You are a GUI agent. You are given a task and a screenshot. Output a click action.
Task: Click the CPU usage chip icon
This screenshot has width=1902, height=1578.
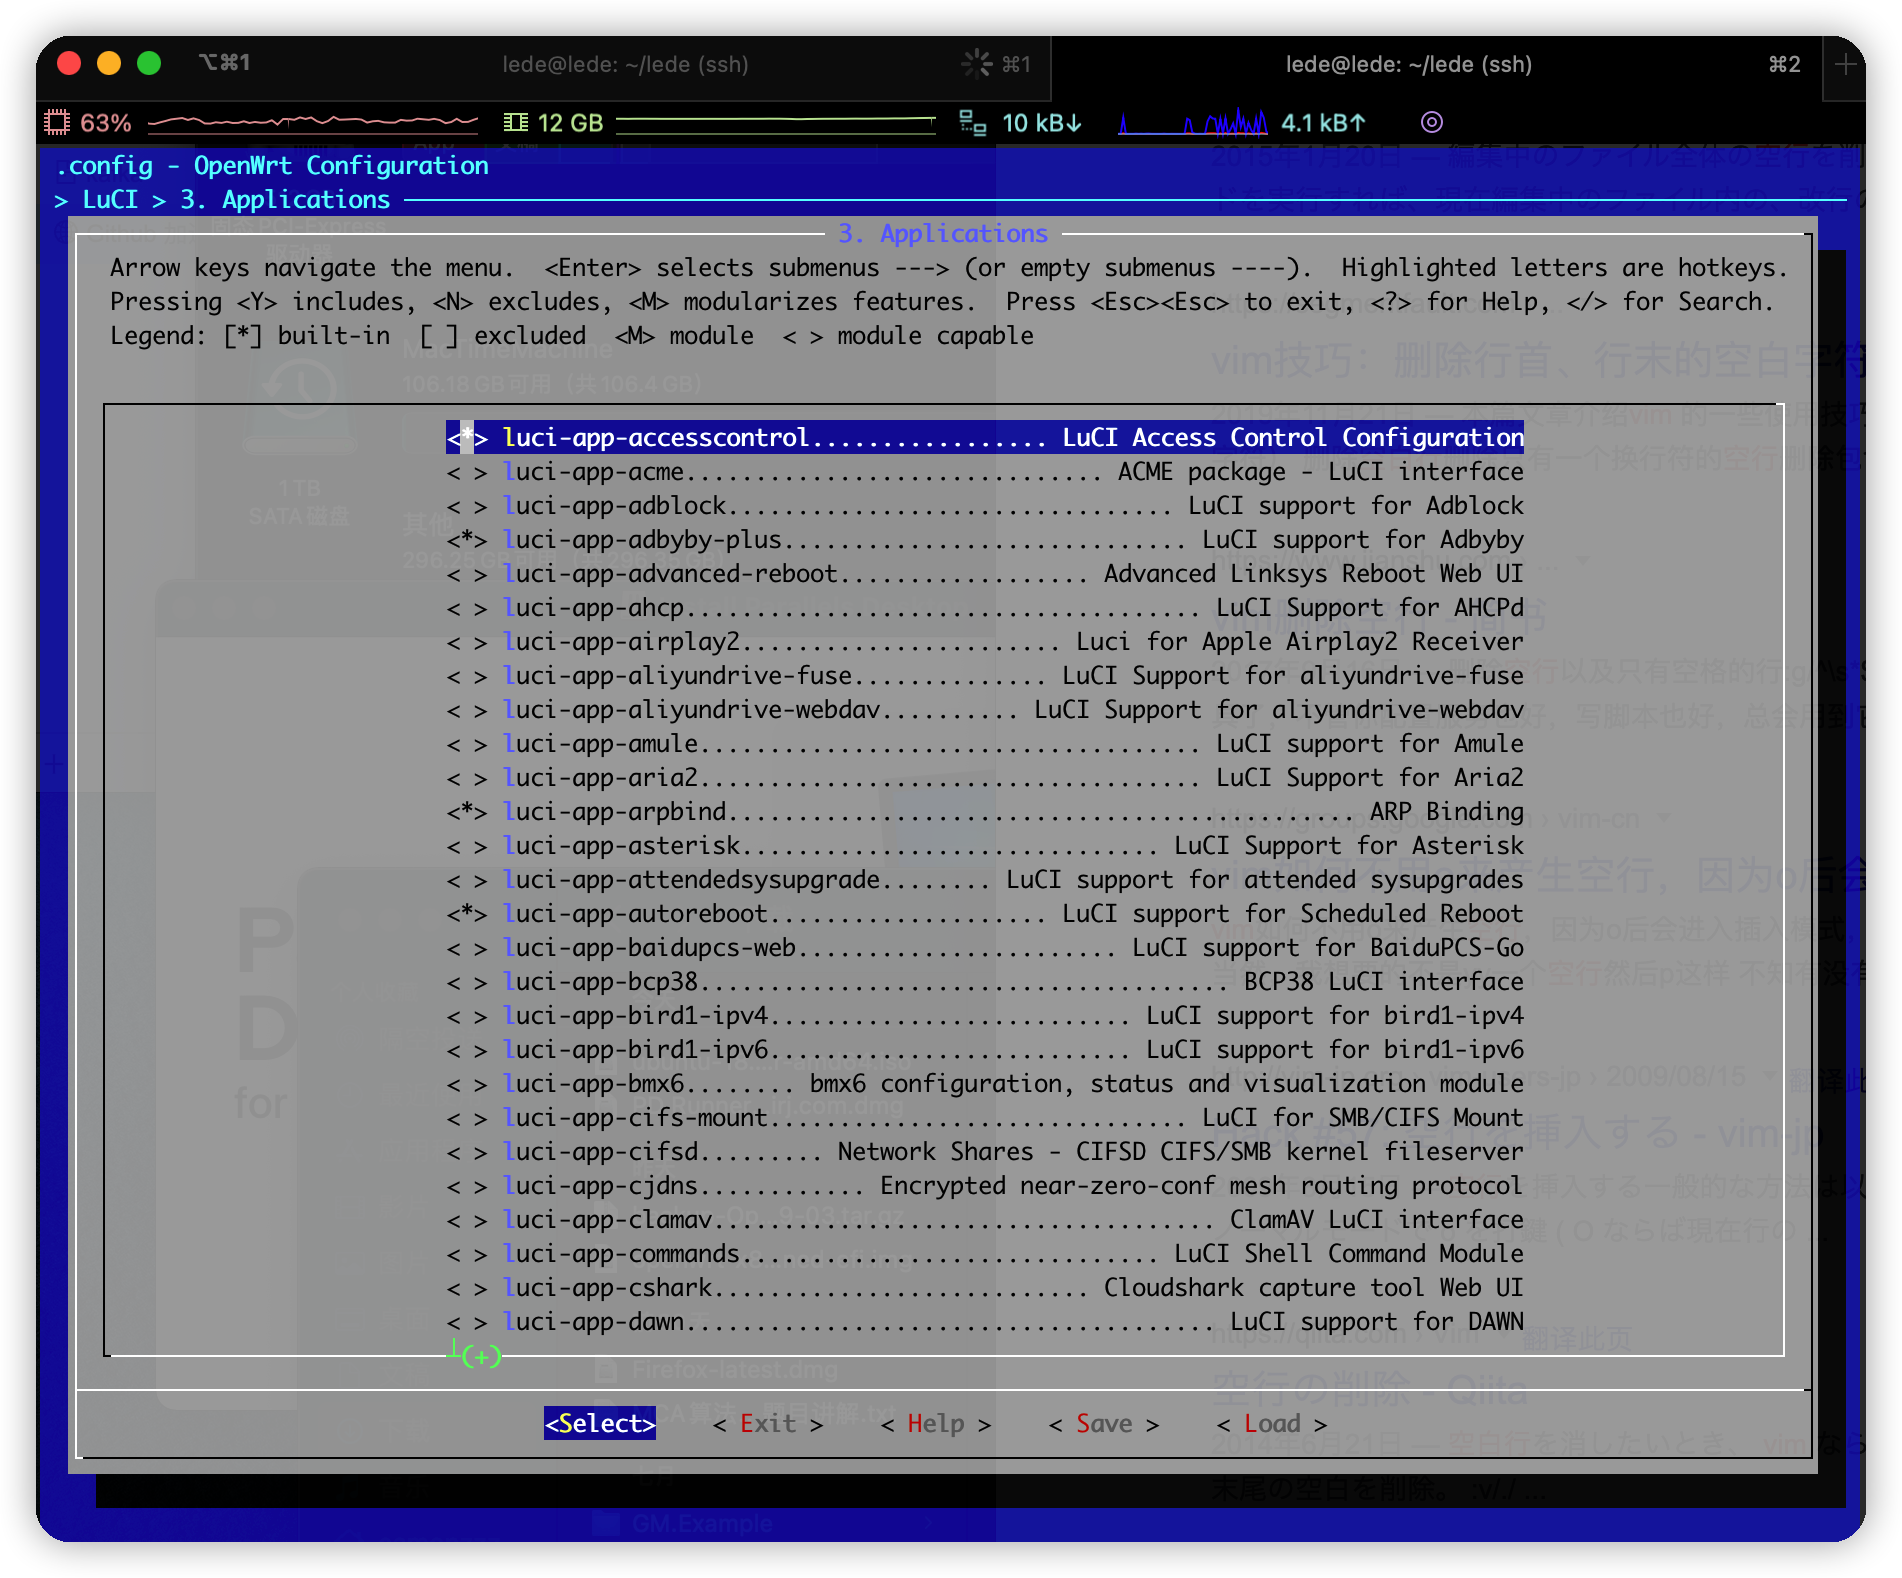point(57,123)
